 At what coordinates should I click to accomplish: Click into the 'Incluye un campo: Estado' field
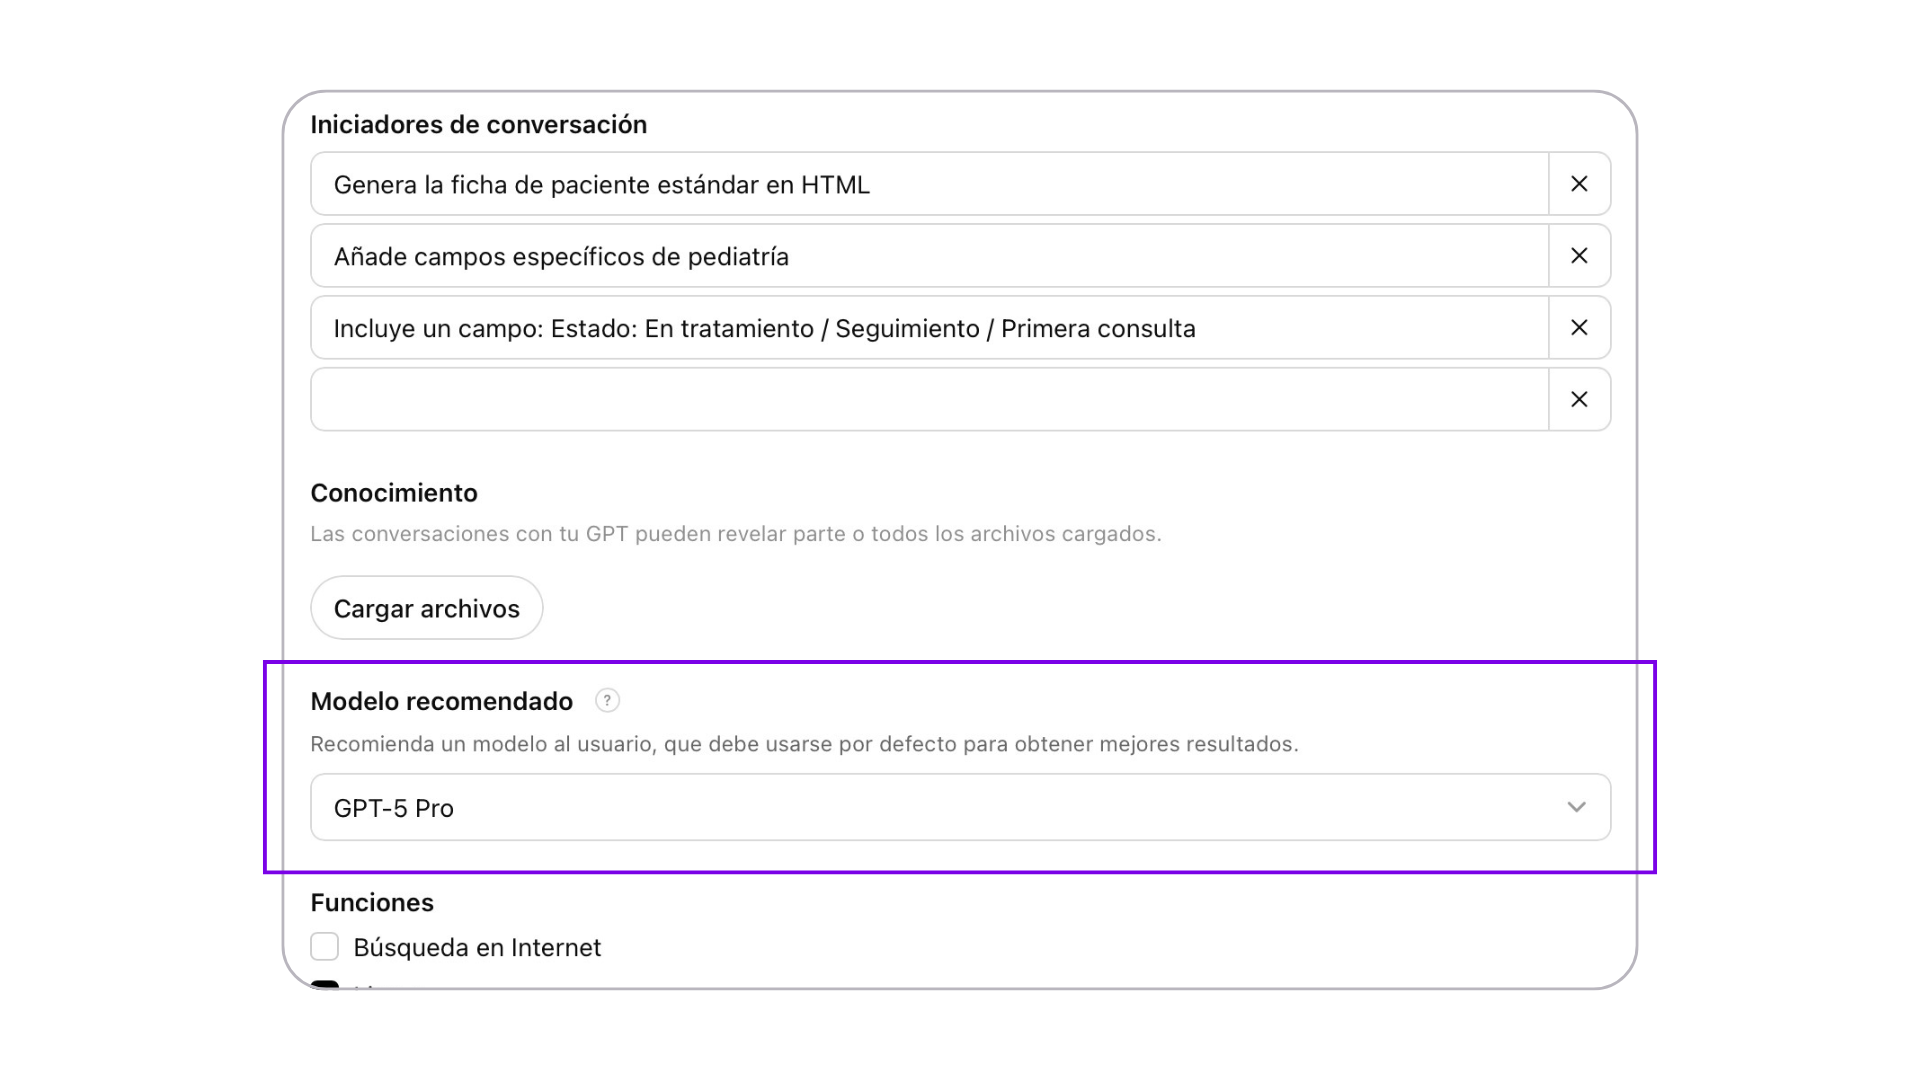[930, 328]
